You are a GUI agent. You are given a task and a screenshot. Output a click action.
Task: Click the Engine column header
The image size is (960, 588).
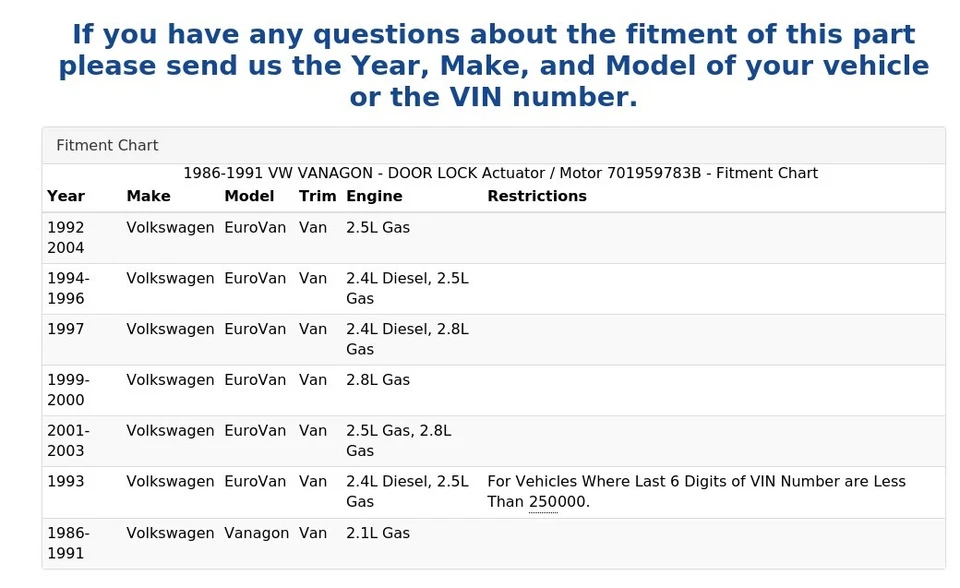click(374, 196)
